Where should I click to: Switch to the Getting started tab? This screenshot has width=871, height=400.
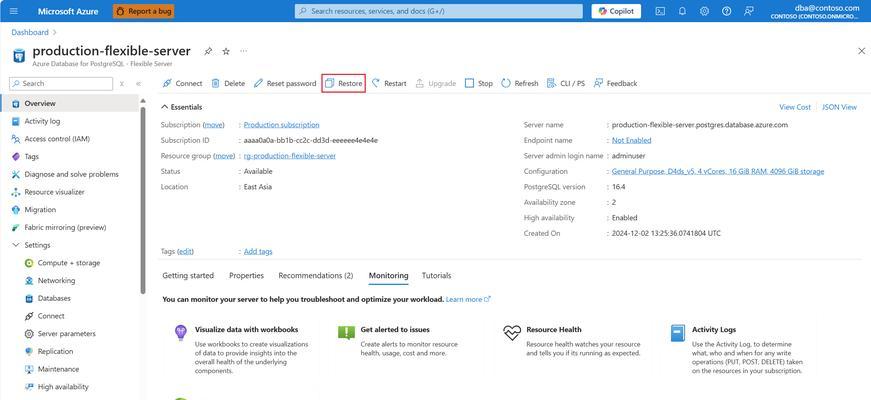[188, 276]
